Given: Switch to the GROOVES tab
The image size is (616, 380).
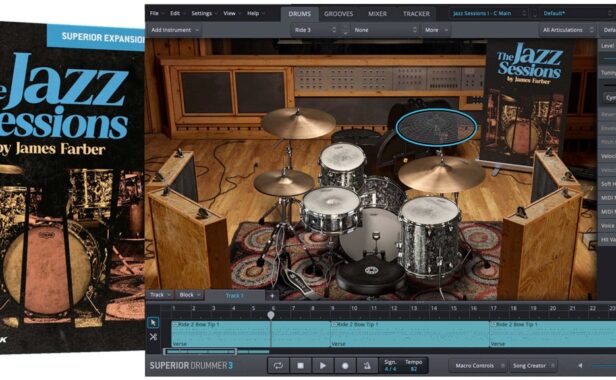Looking at the screenshot, I should [x=339, y=14].
